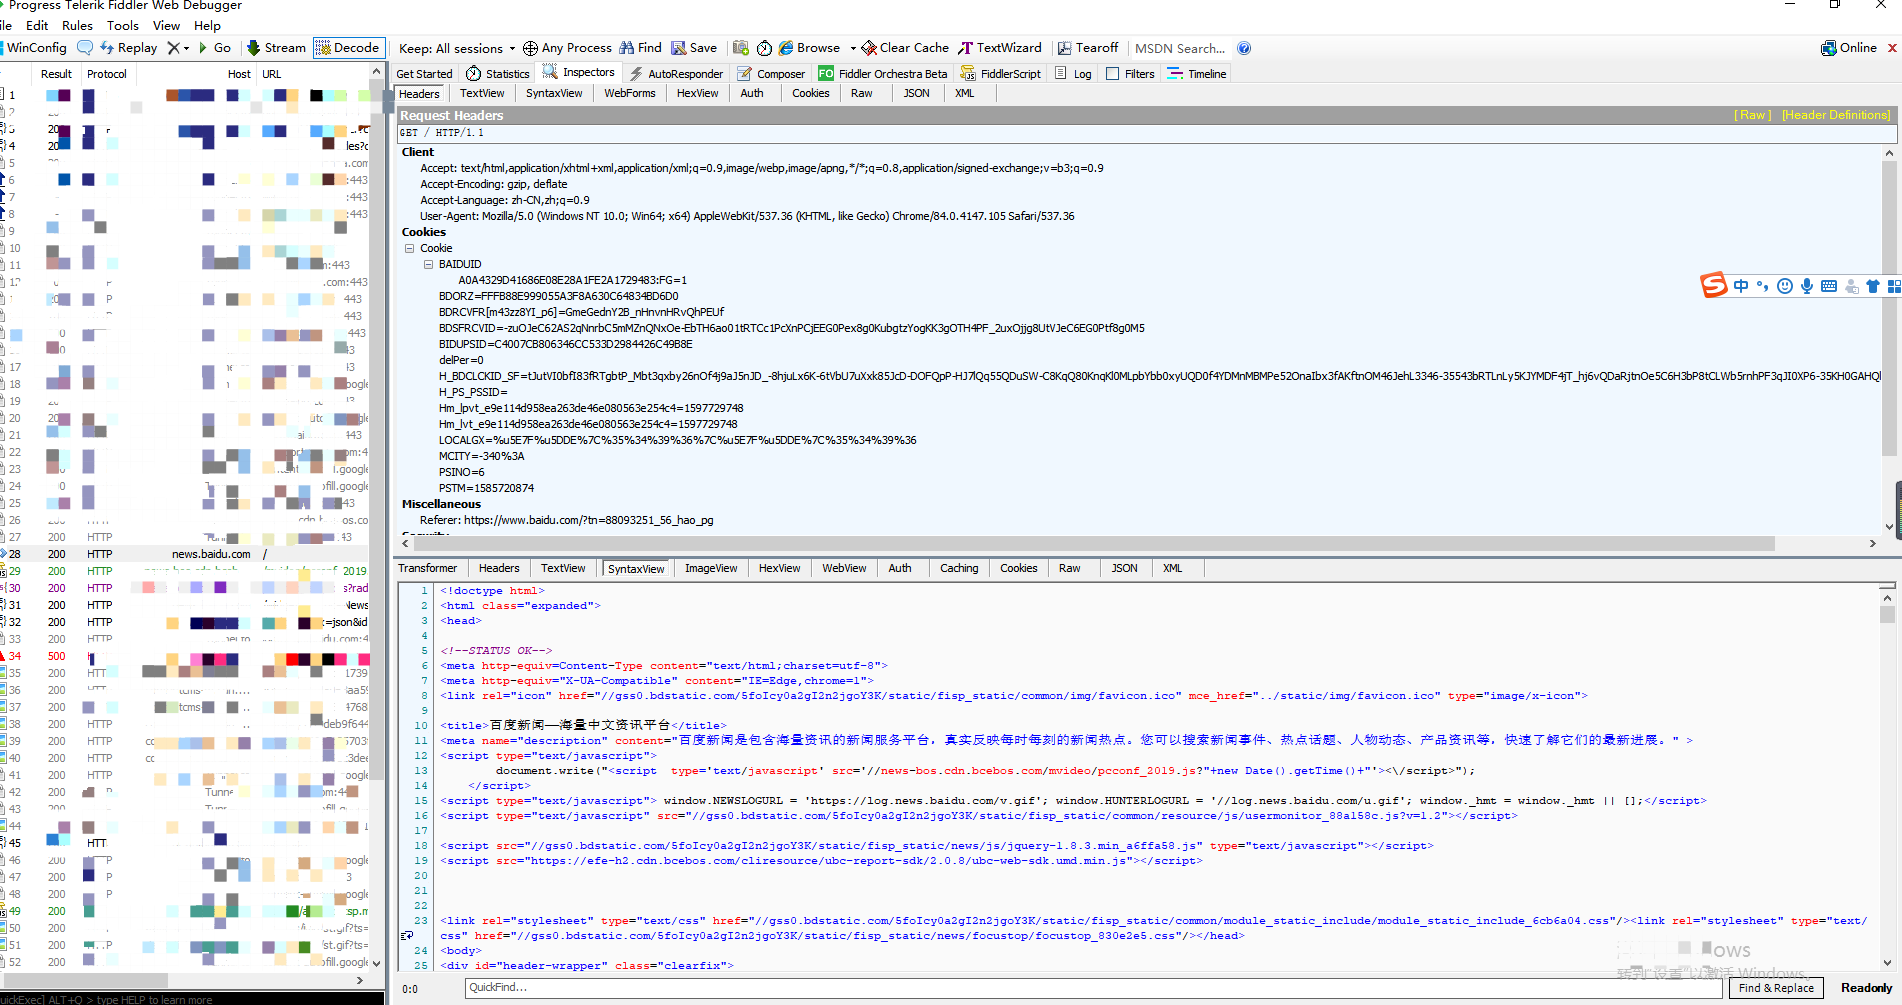1902x1005 pixels.
Task: Switch to the AutoResponder tab
Action: 676,74
